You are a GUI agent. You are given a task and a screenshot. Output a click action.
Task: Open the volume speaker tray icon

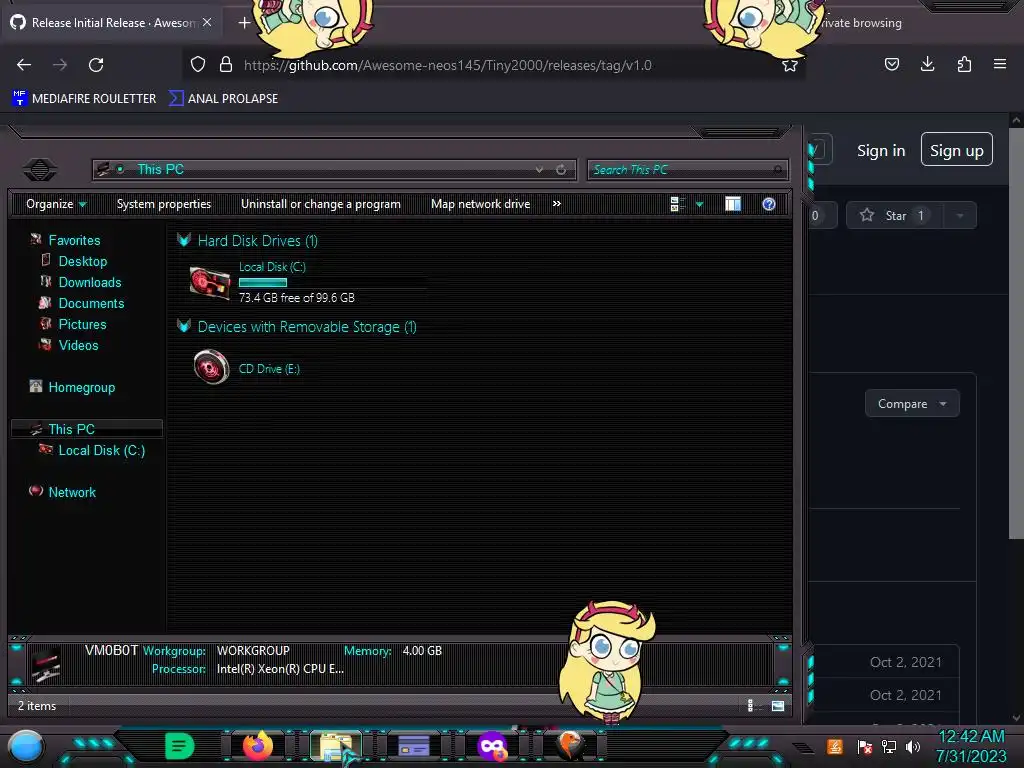913,746
